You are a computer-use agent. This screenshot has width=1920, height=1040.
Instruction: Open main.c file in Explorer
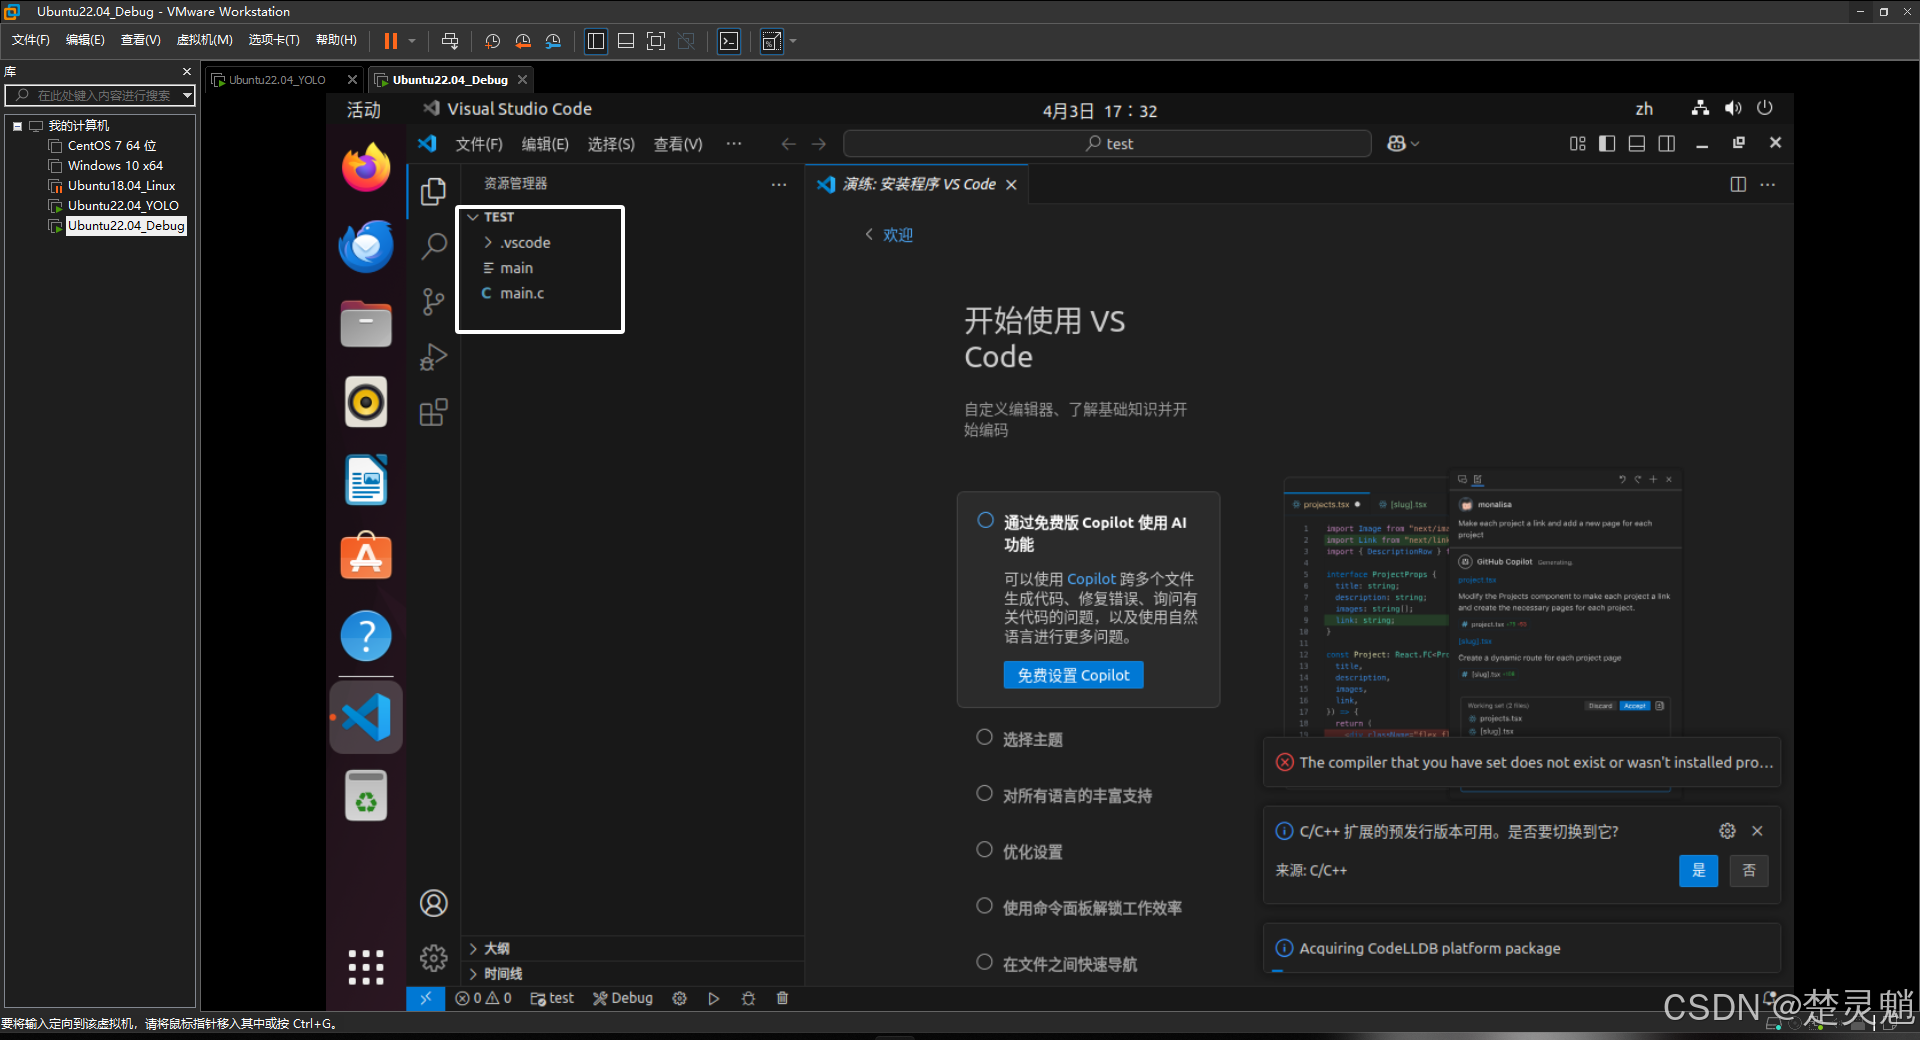coord(521,293)
